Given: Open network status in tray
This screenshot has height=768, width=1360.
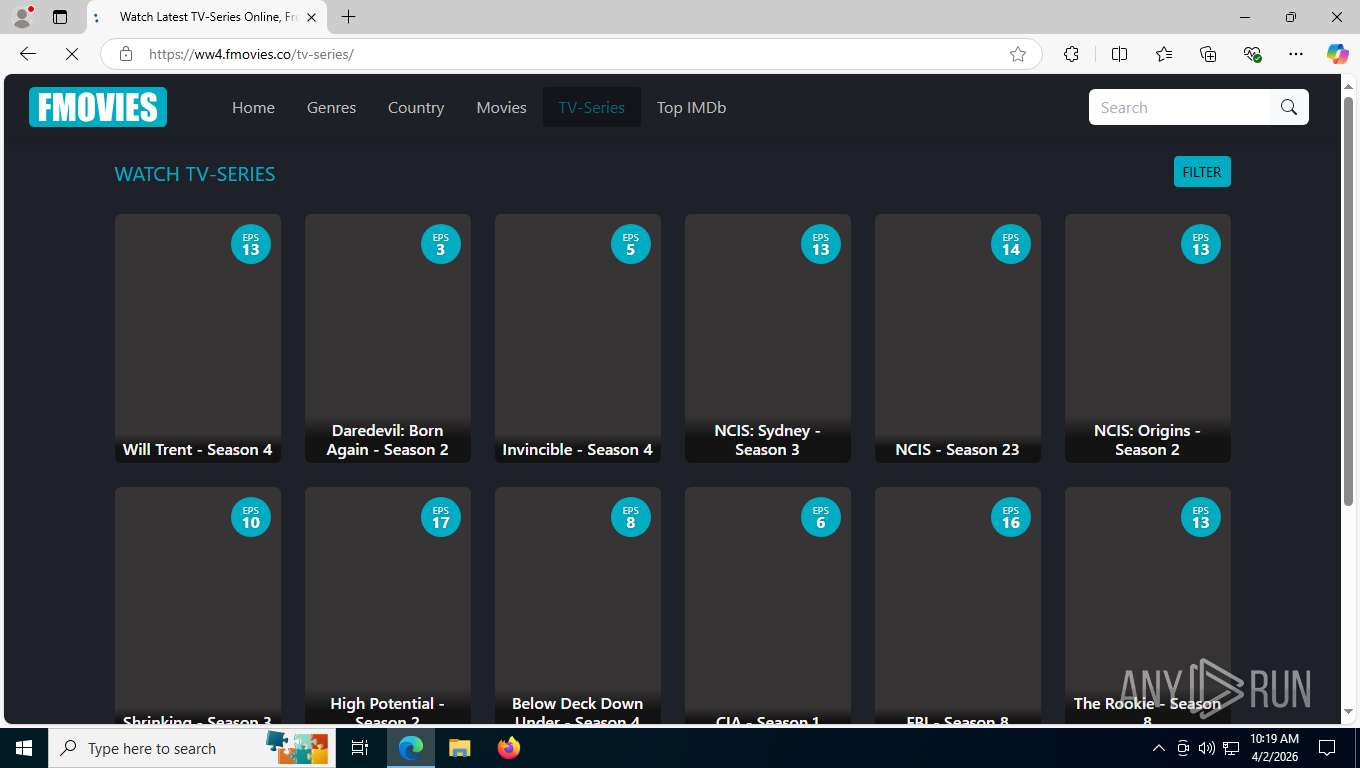Looking at the screenshot, I should (1231, 748).
